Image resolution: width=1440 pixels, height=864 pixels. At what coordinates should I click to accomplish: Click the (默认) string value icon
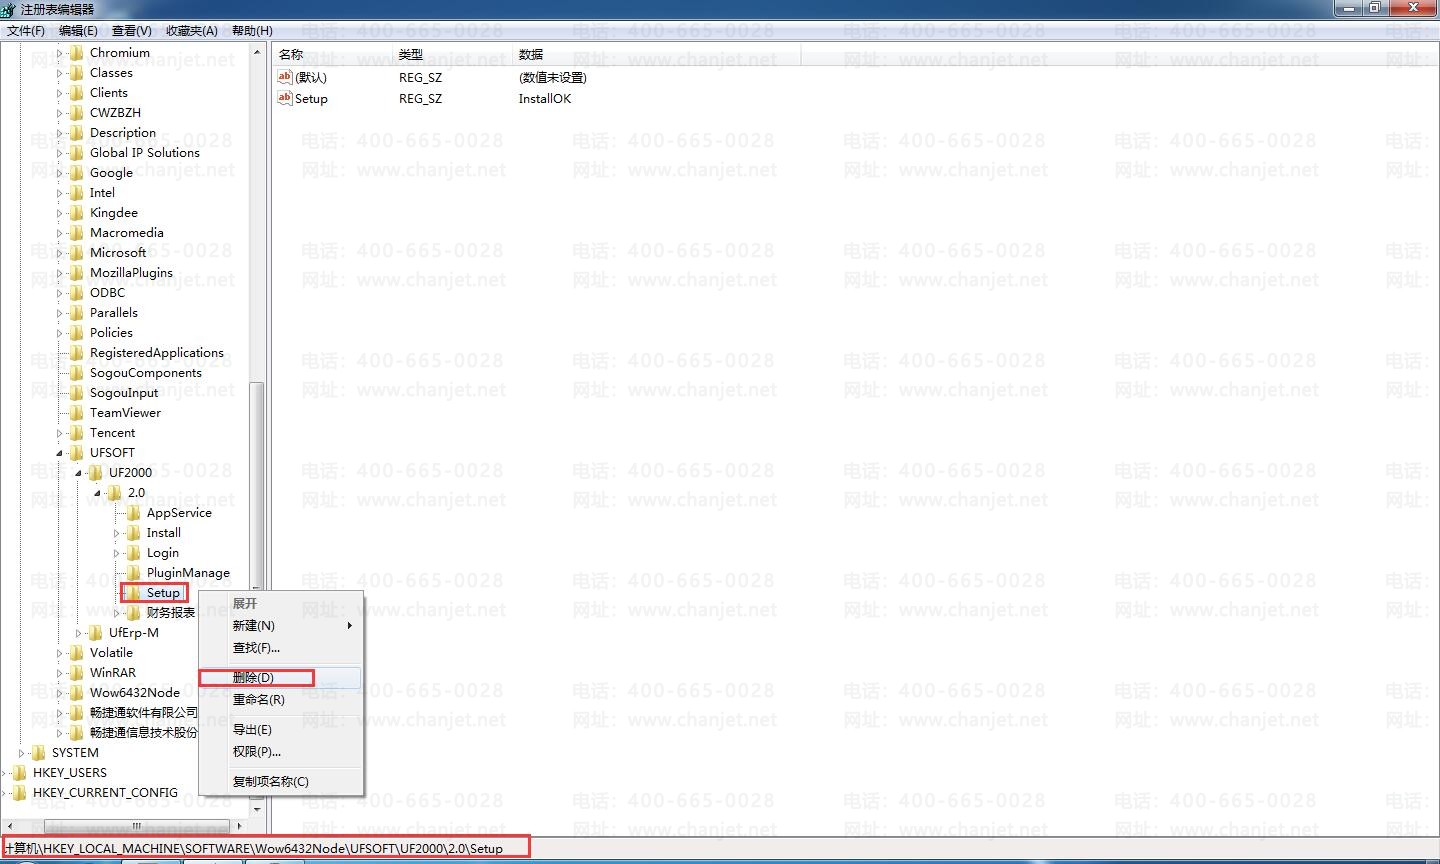[285, 77]
